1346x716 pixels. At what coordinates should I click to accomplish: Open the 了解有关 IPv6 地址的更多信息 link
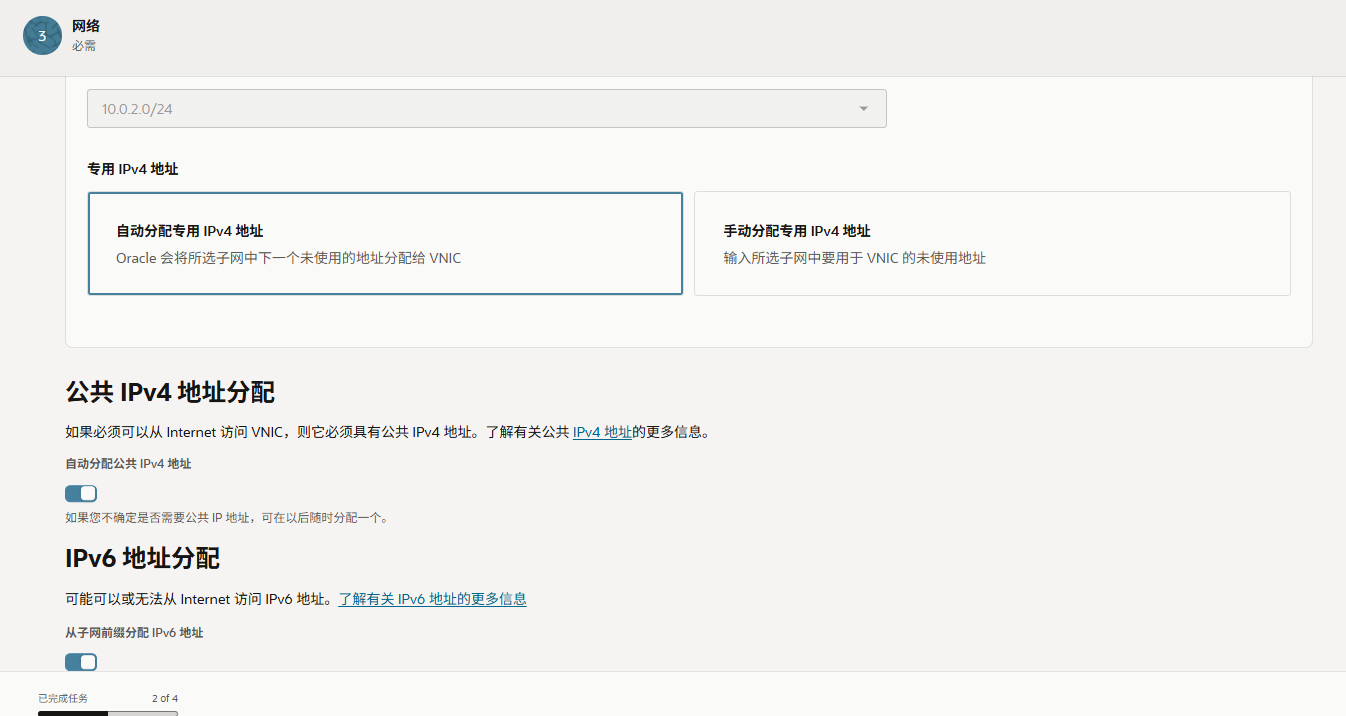click(x=432, y=599)
